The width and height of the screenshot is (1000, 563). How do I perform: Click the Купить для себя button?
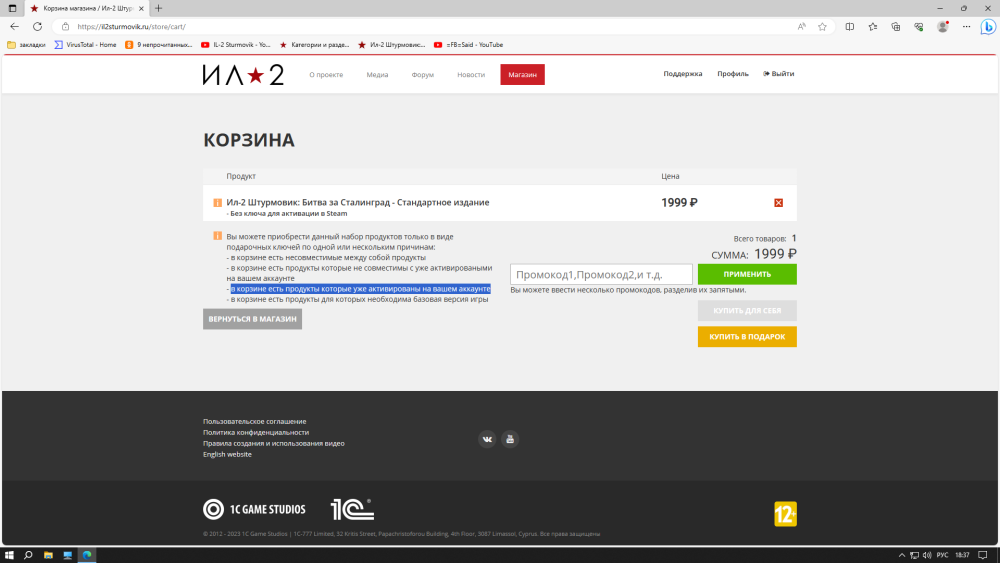[747, 311]
